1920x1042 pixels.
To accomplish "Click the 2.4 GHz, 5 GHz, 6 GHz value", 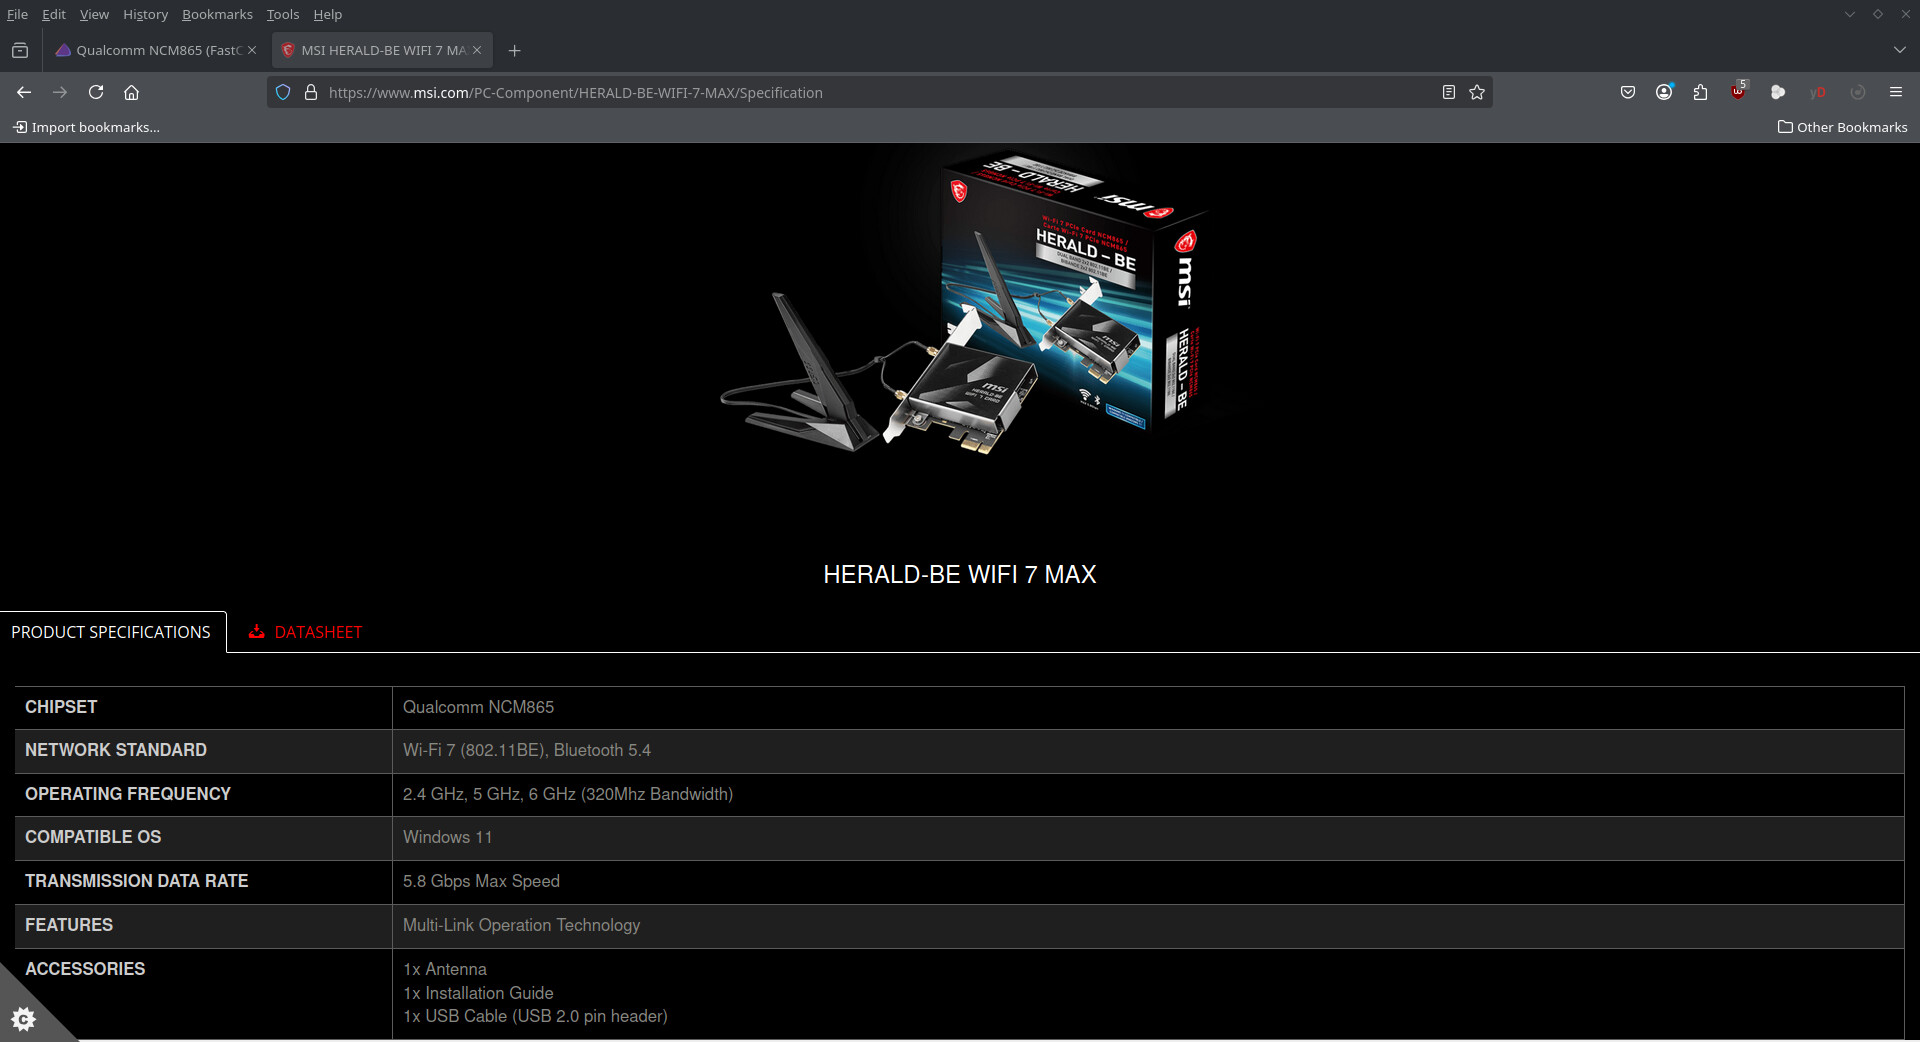I will pos(567,794).
